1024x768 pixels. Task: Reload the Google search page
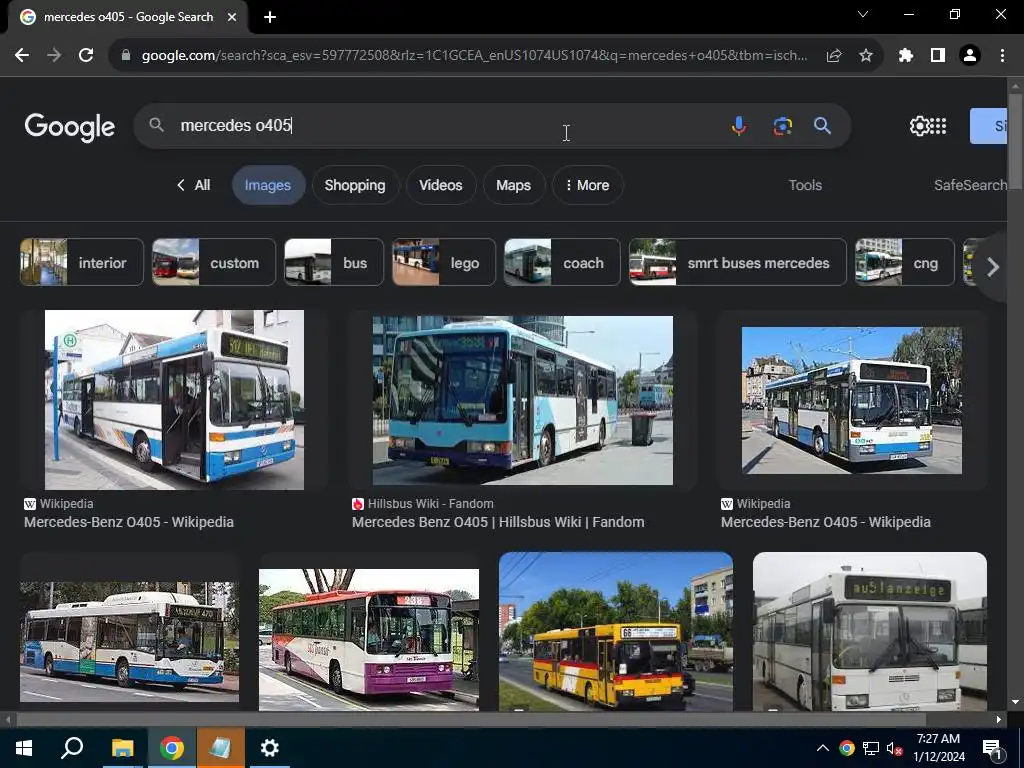(86, 56)
